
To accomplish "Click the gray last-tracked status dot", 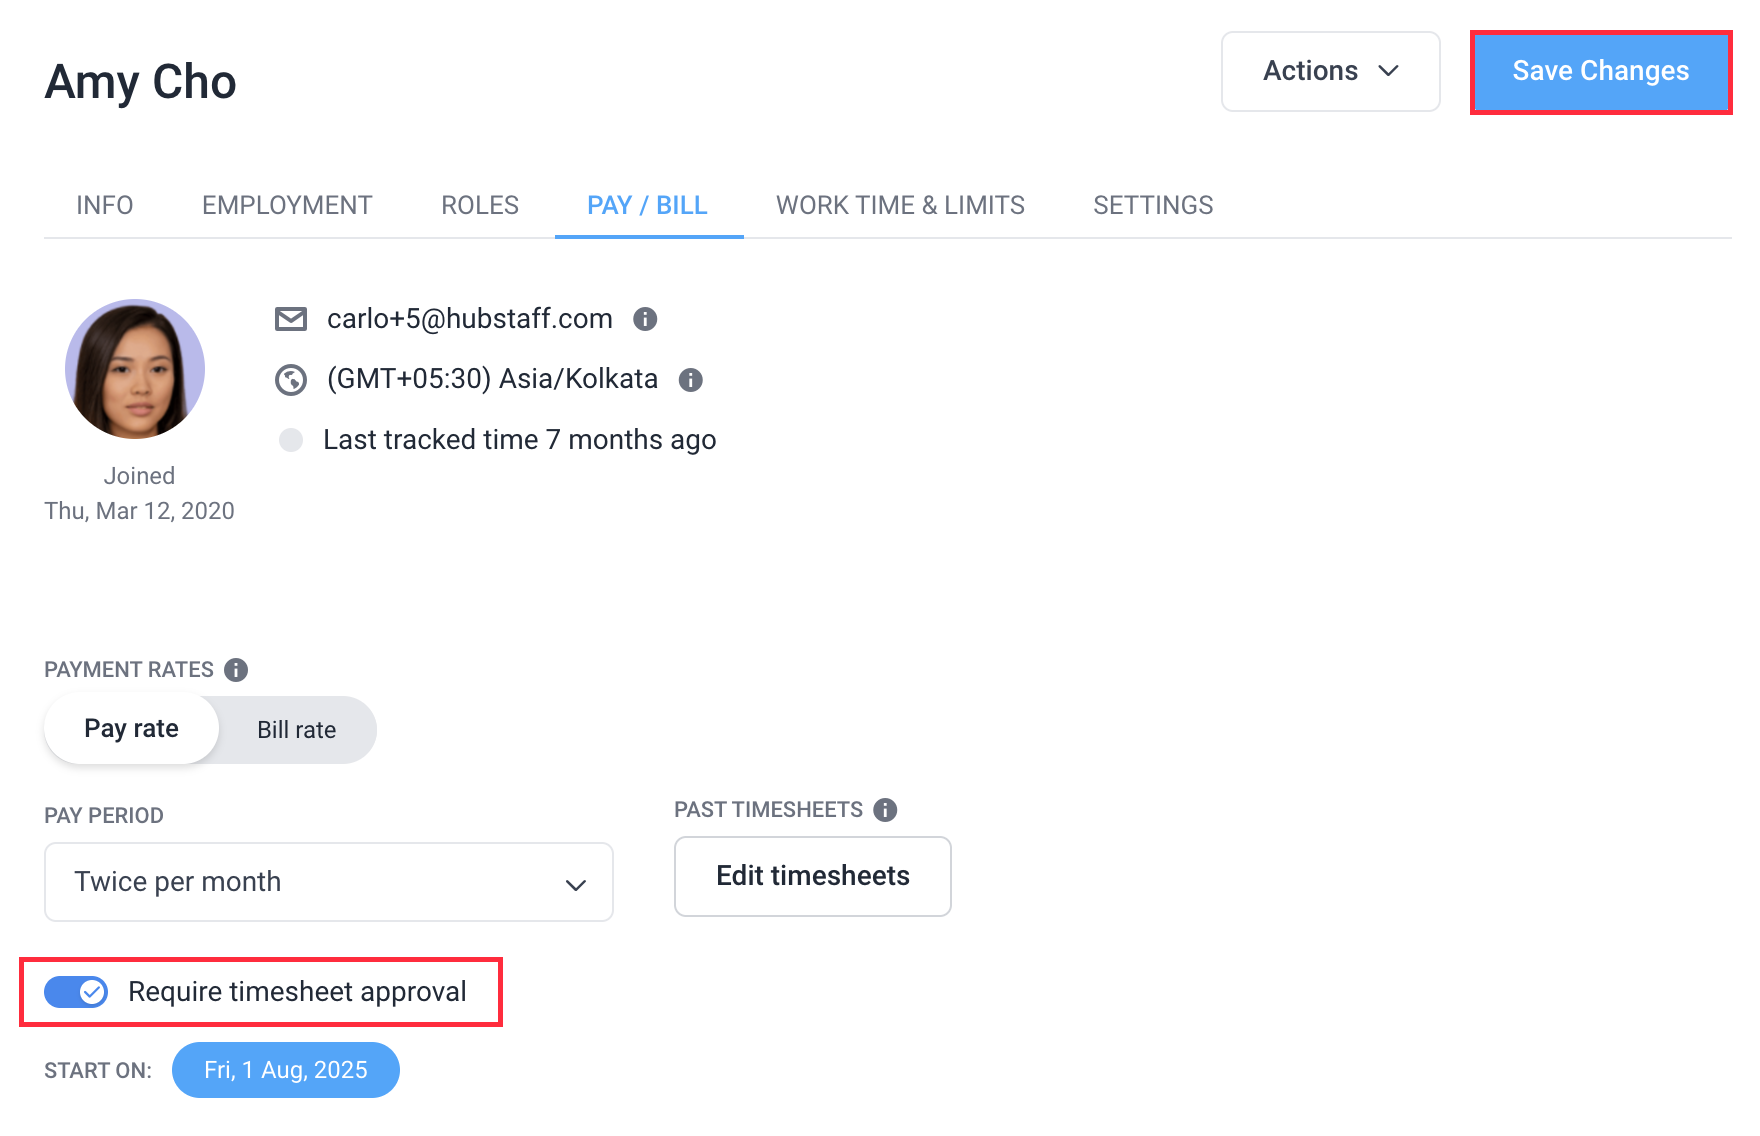I will pos(291,440).
